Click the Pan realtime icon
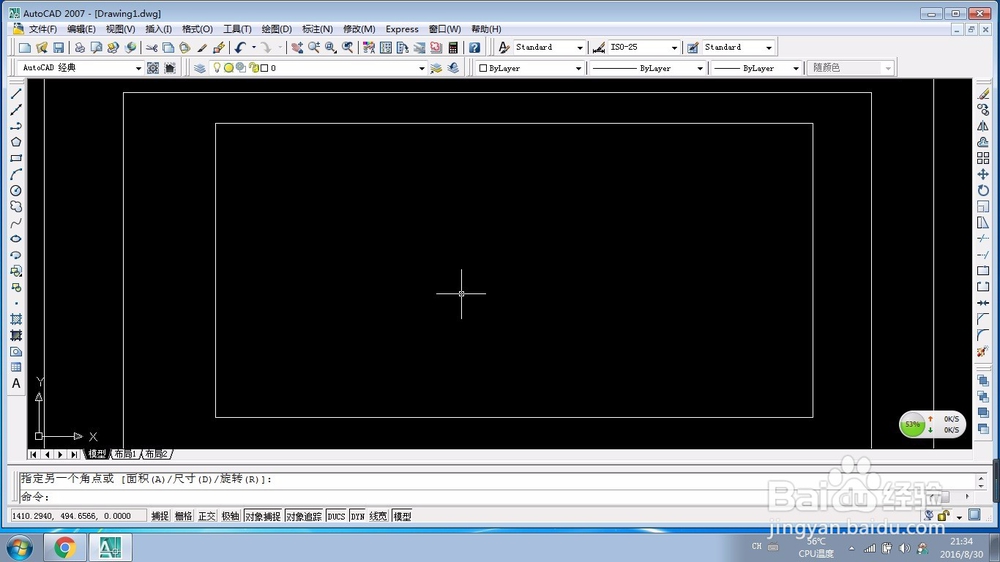Viewport: 1000px width, 562px height. (x=297, y=47)
